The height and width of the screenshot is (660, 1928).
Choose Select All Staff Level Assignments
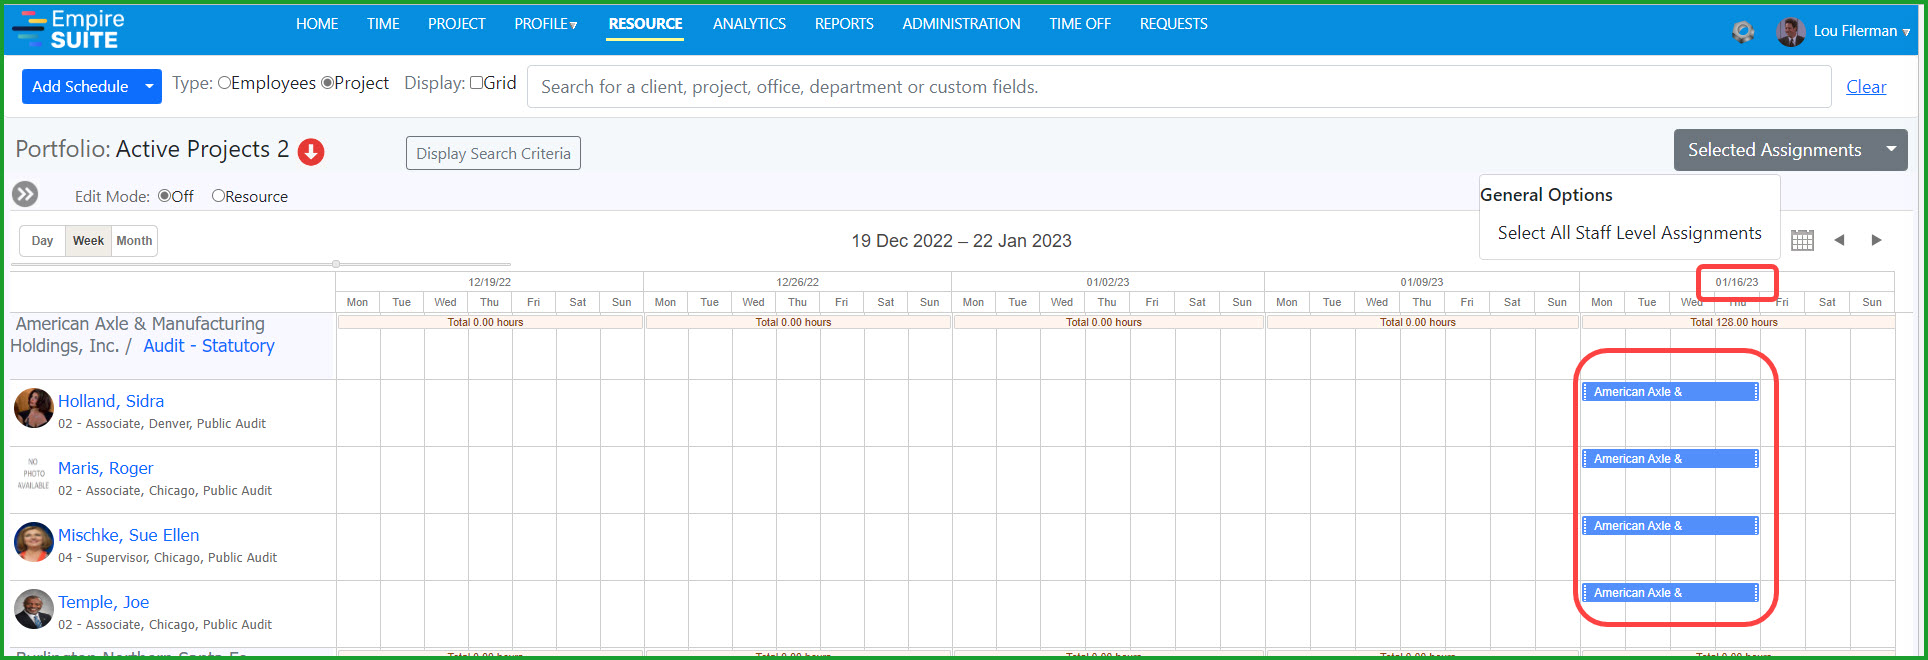click(x=1629, y=233)
